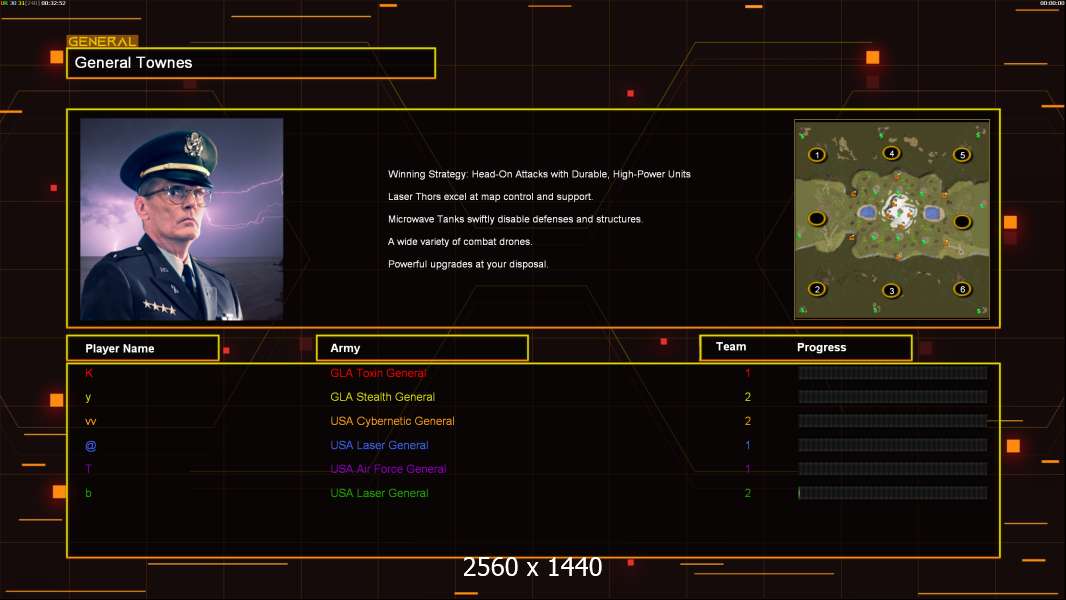Click the loading progress bar for player y
The image size is (1066, 600).
(x=893, y=397)
